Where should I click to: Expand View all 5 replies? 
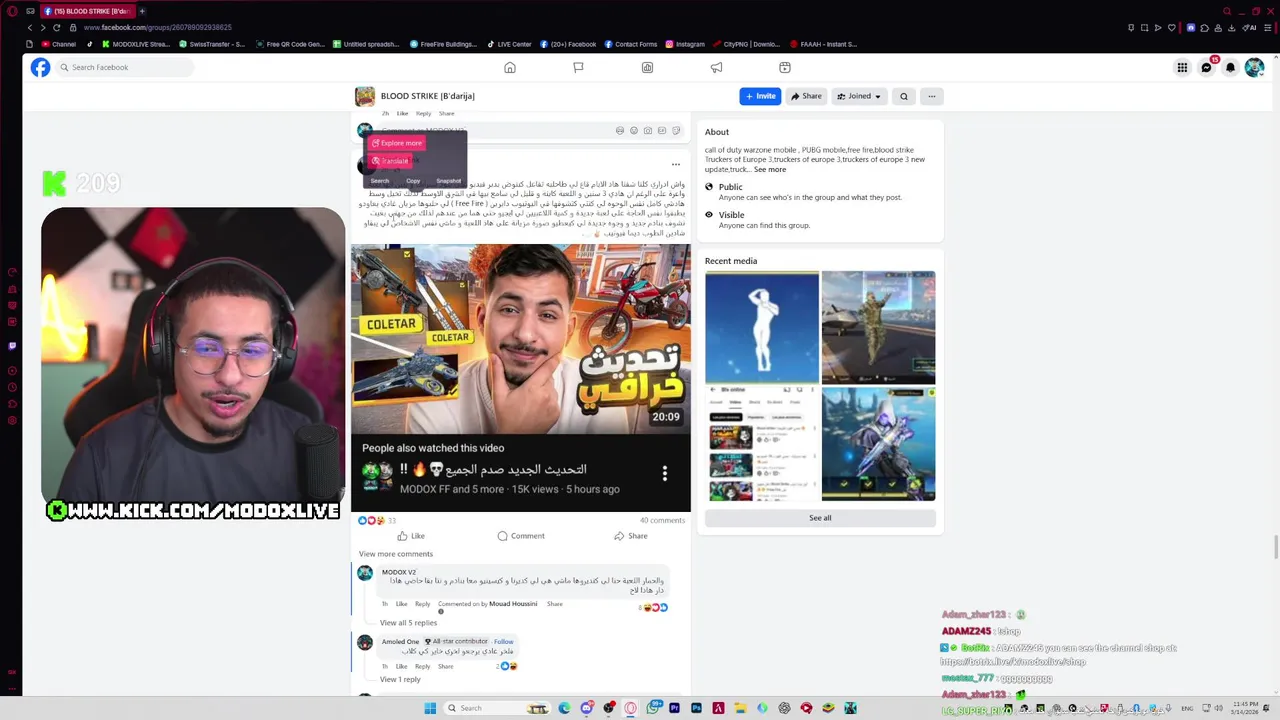point(408,623)
